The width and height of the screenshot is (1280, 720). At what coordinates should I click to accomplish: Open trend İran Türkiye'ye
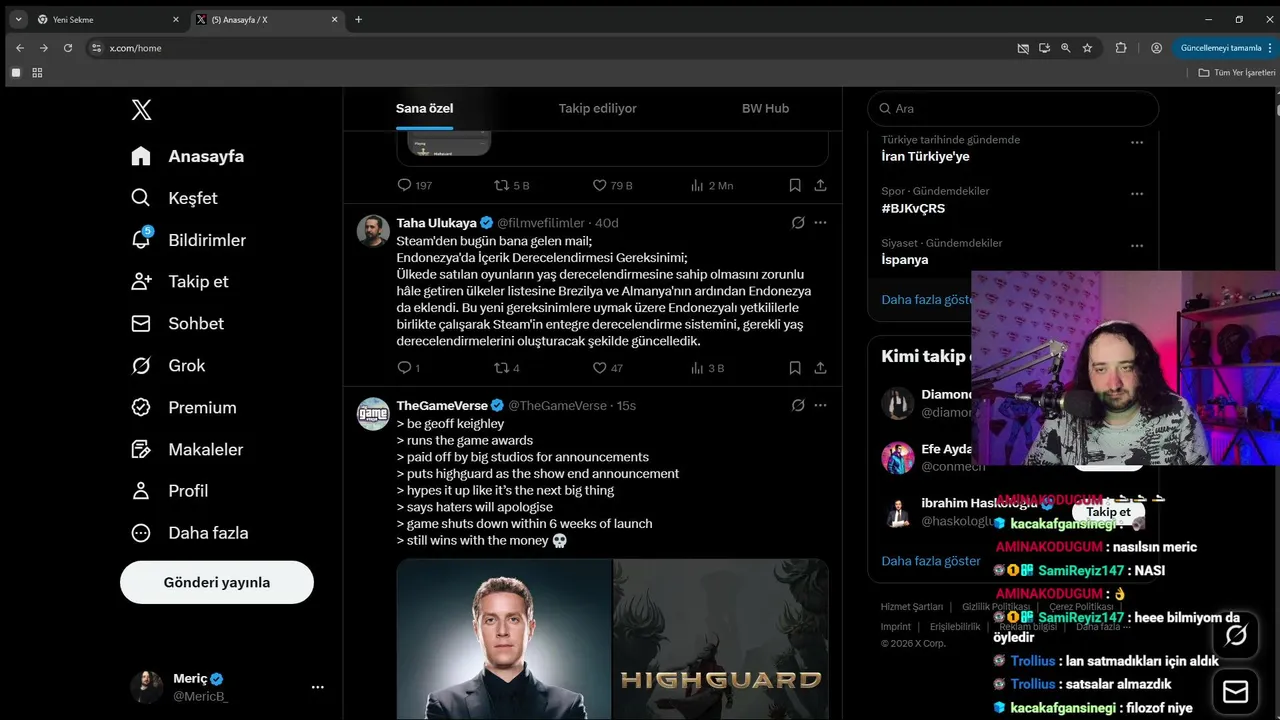925,157
